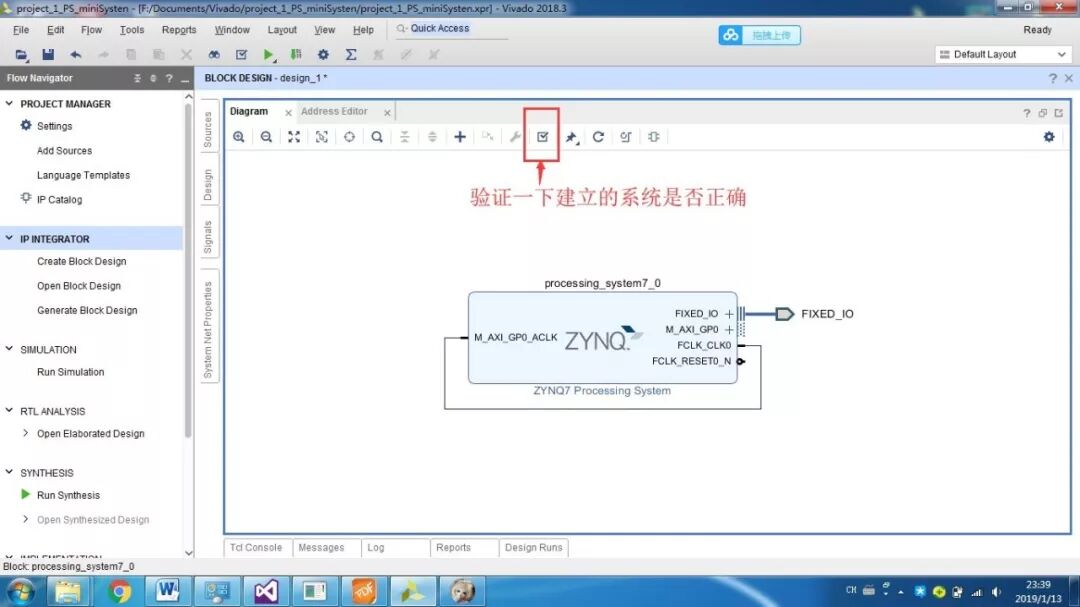The image size is (1080, 607).
Task: Open the Flow menu
Action: click(91, 30)
